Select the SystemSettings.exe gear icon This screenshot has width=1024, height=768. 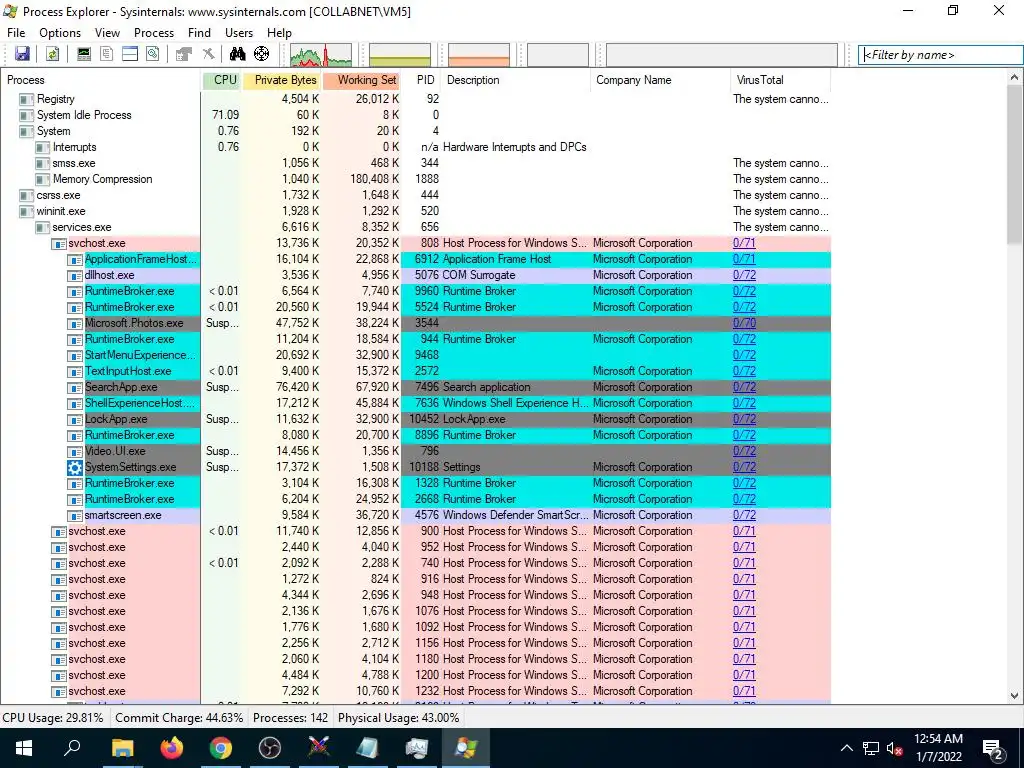(74, 467)
